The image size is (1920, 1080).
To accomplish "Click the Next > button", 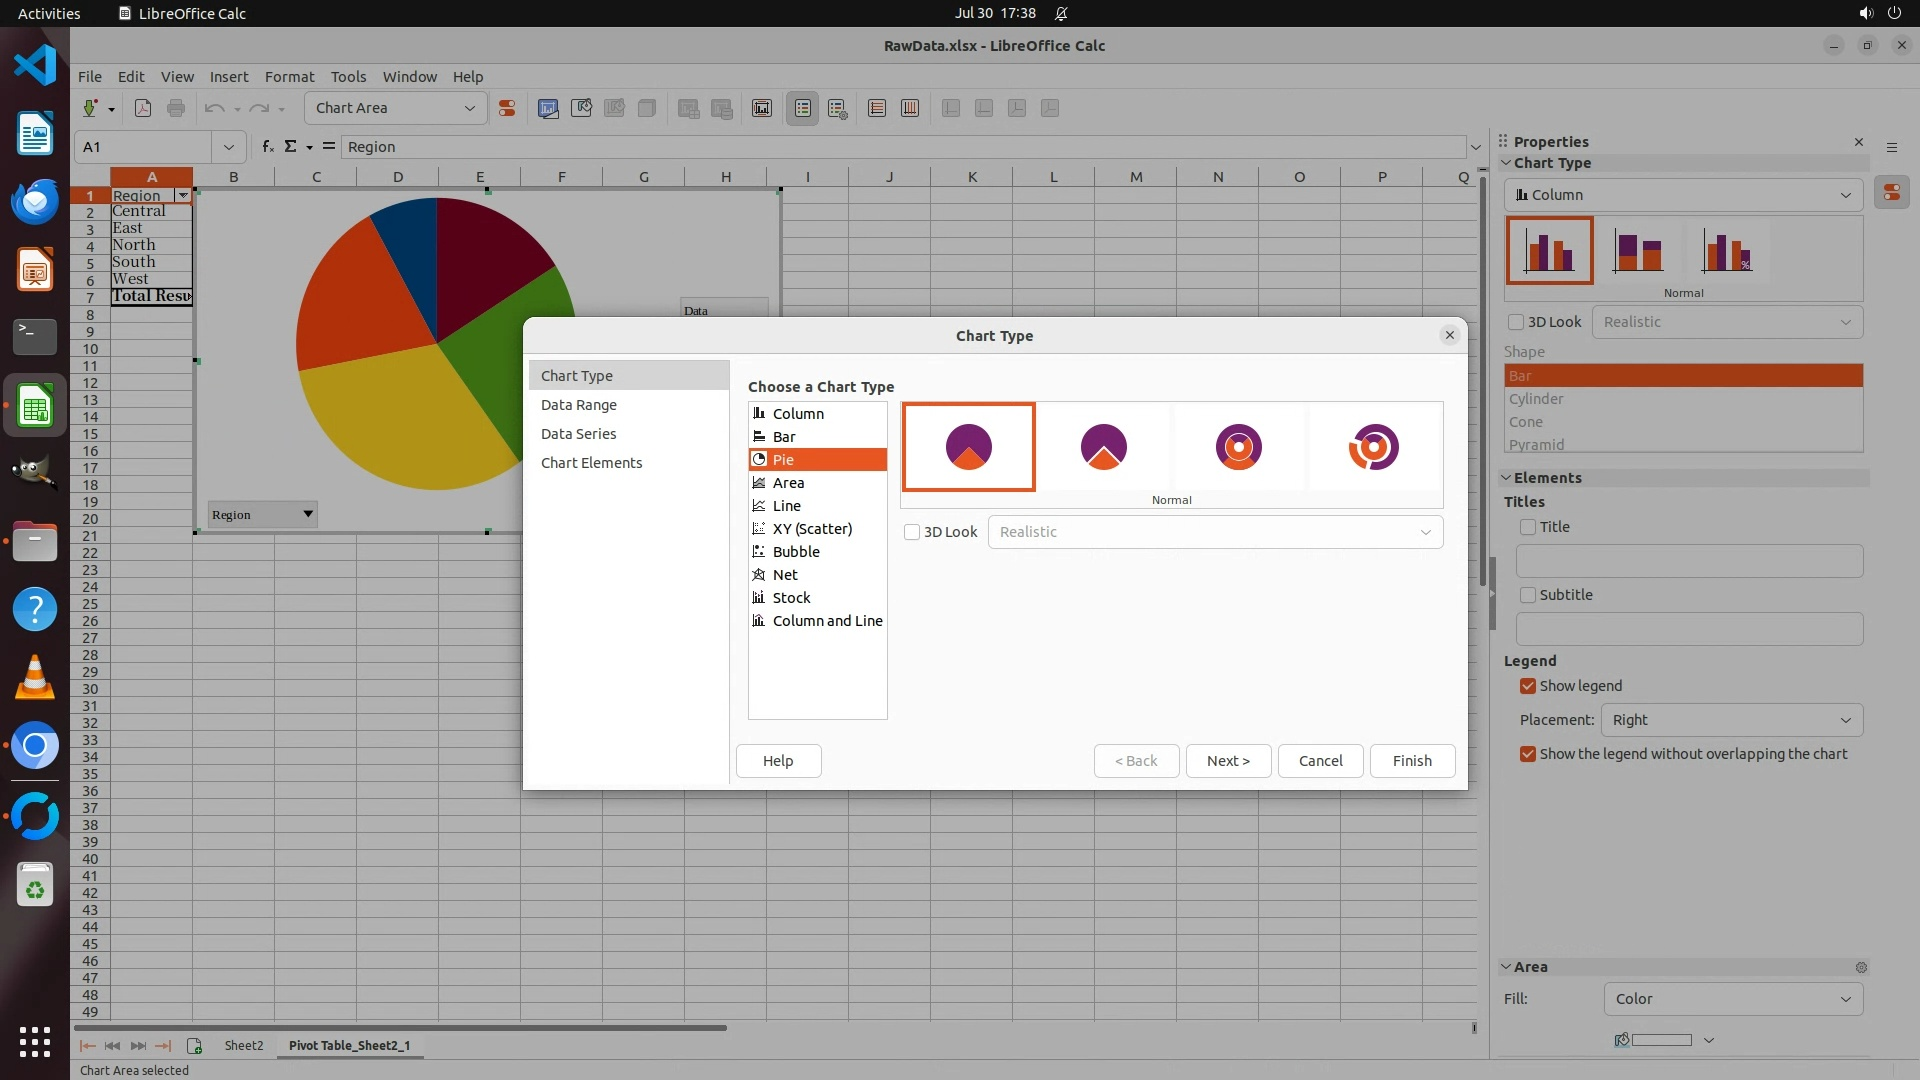I will click(x=1228, y=761).
